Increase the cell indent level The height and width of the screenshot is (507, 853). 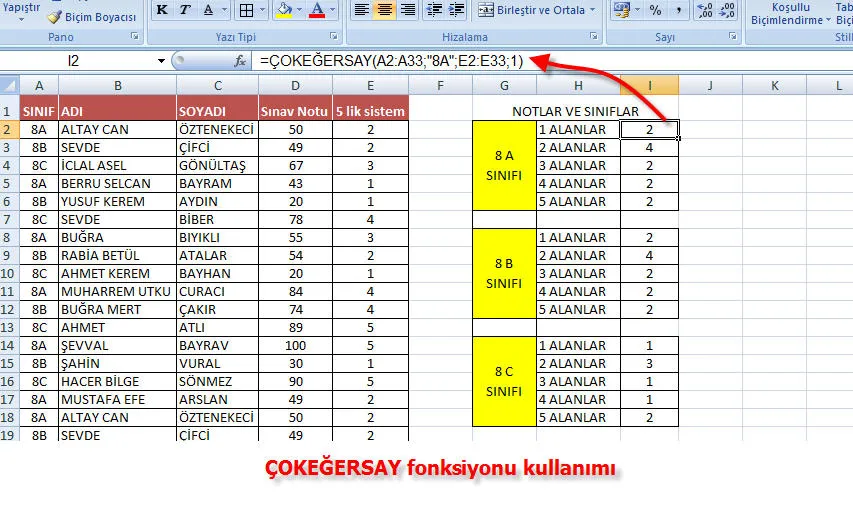[x=457, y=11]
